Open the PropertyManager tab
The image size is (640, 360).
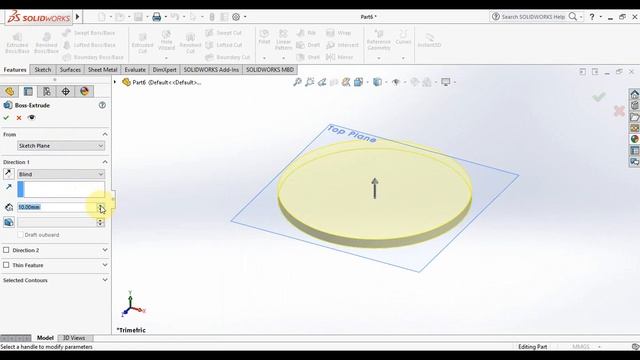pyautogui.click(x=28, y=91)
